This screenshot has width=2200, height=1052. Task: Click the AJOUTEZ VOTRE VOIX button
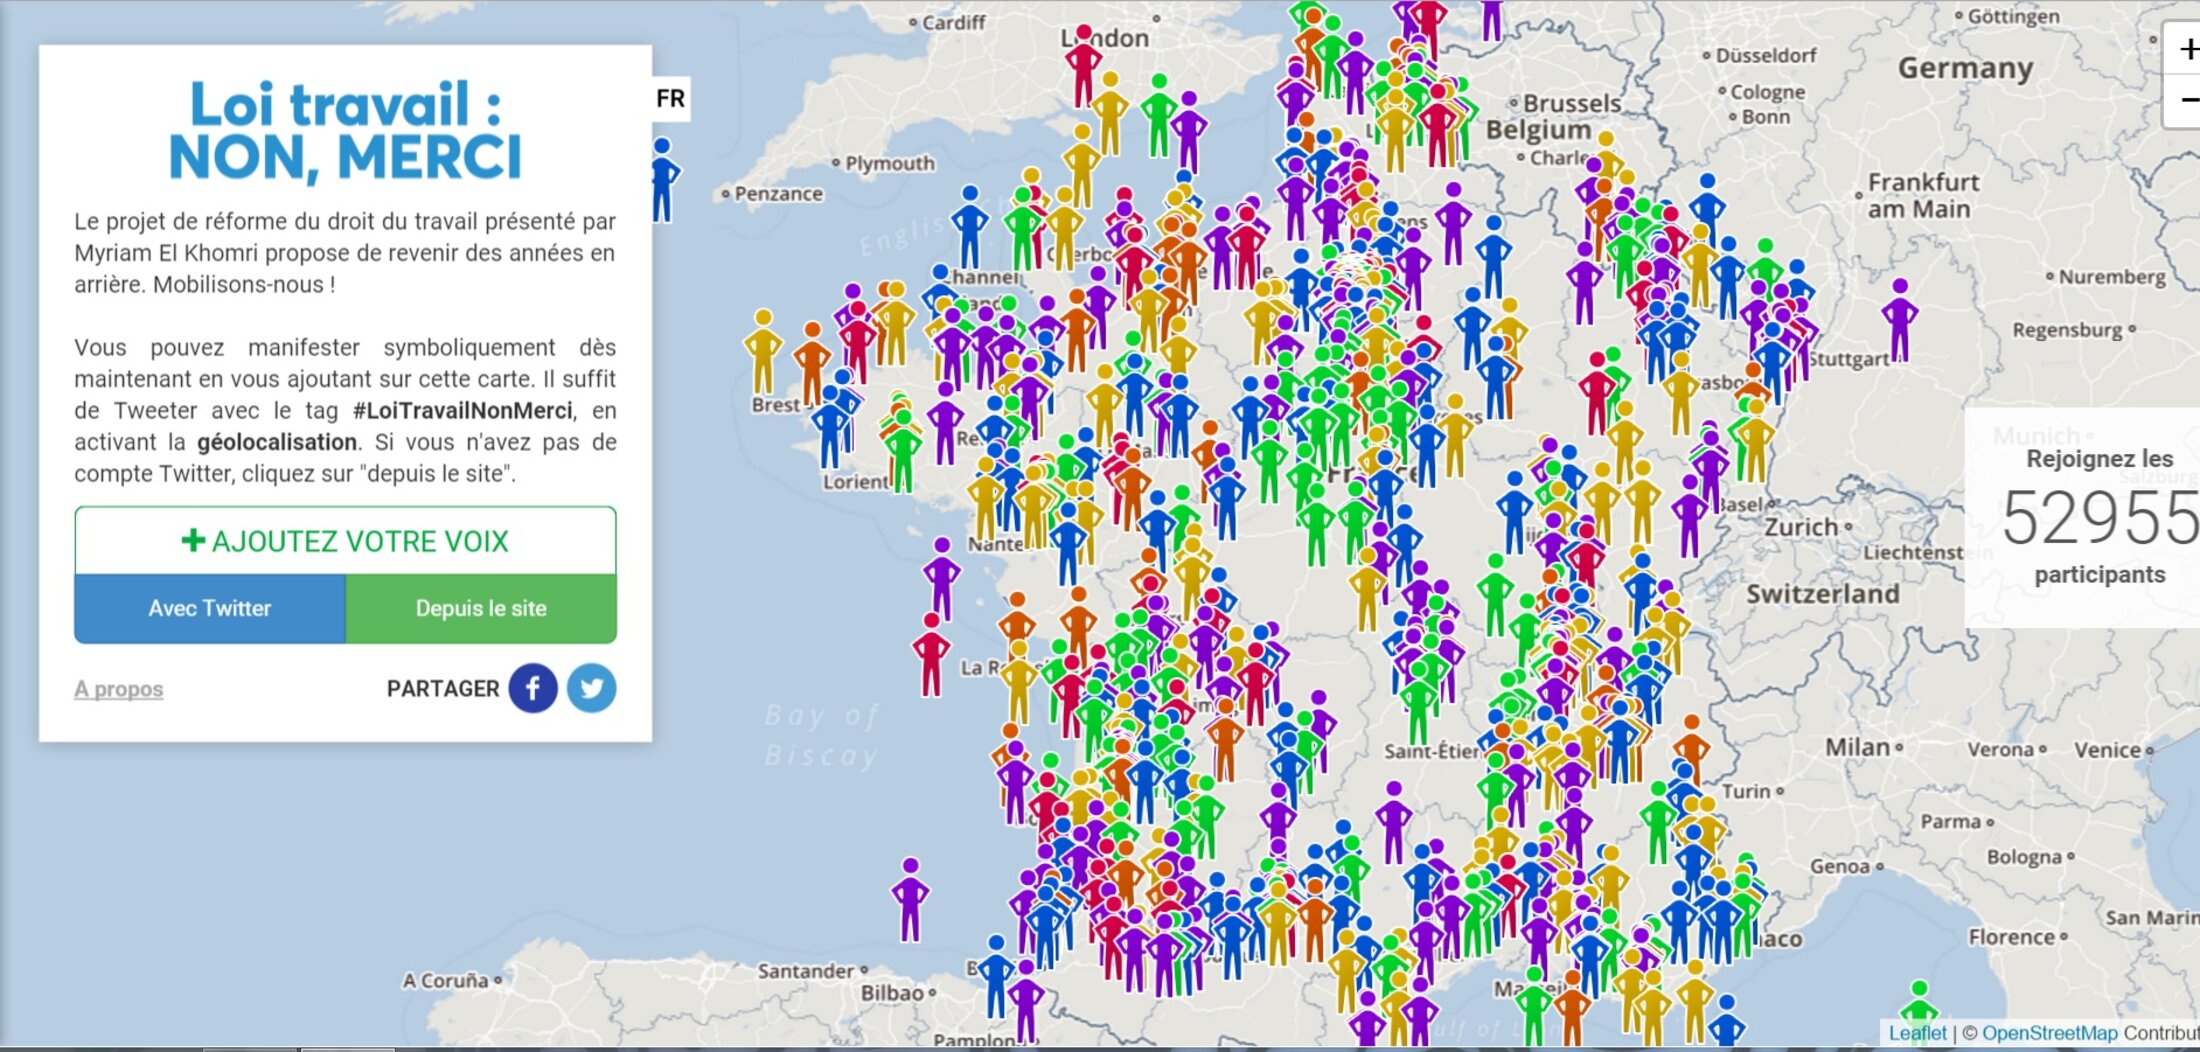pyautogui.click(x=345, y=541)
